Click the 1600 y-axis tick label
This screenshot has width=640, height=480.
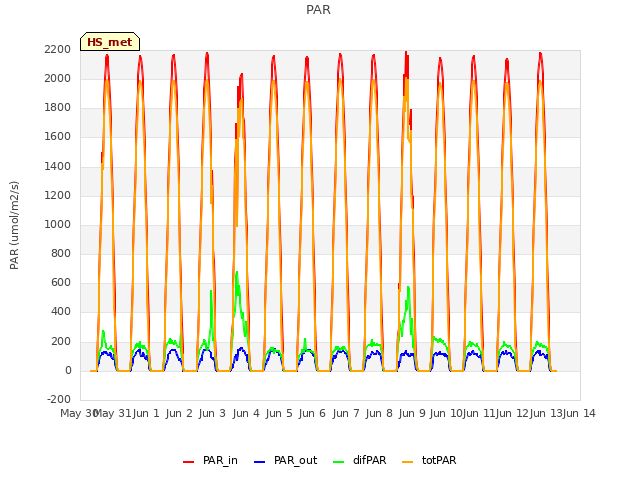58,137
